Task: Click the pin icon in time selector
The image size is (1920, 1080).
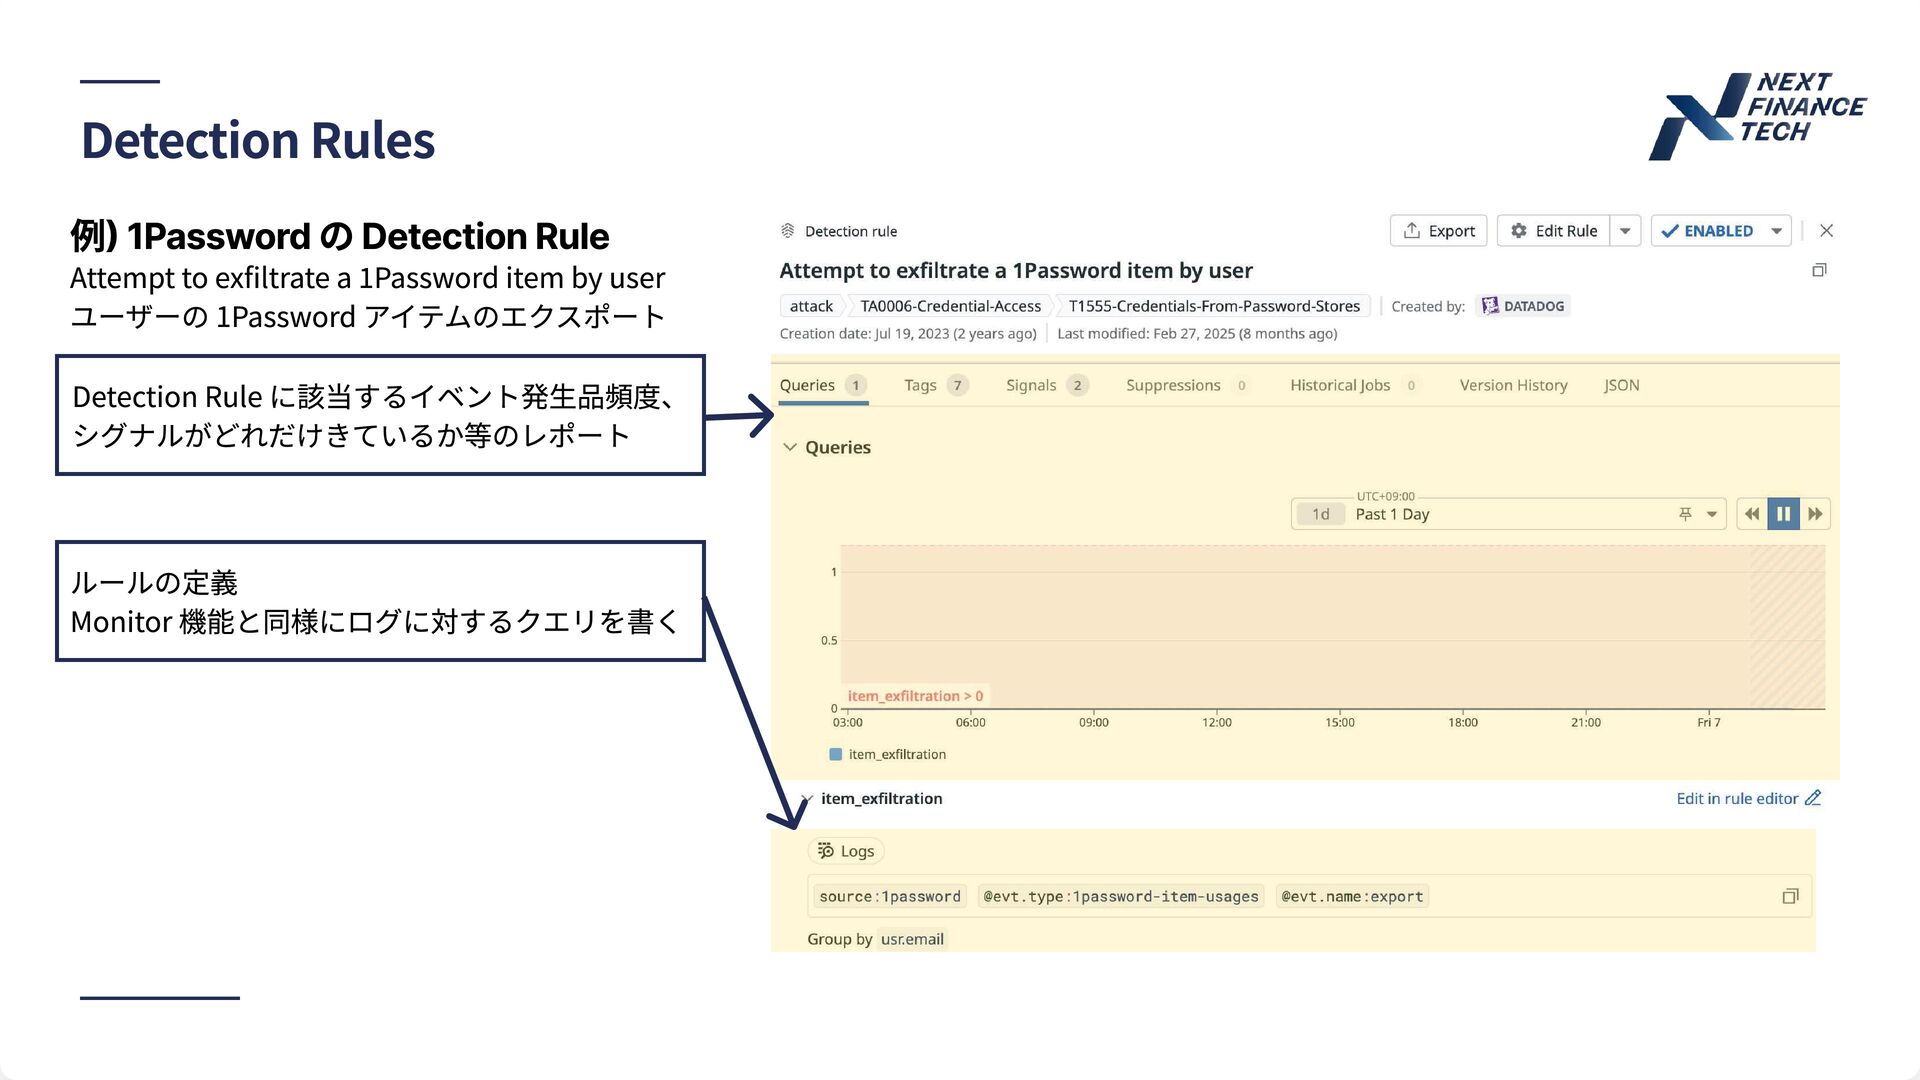Action: (x=1685, y=514)
